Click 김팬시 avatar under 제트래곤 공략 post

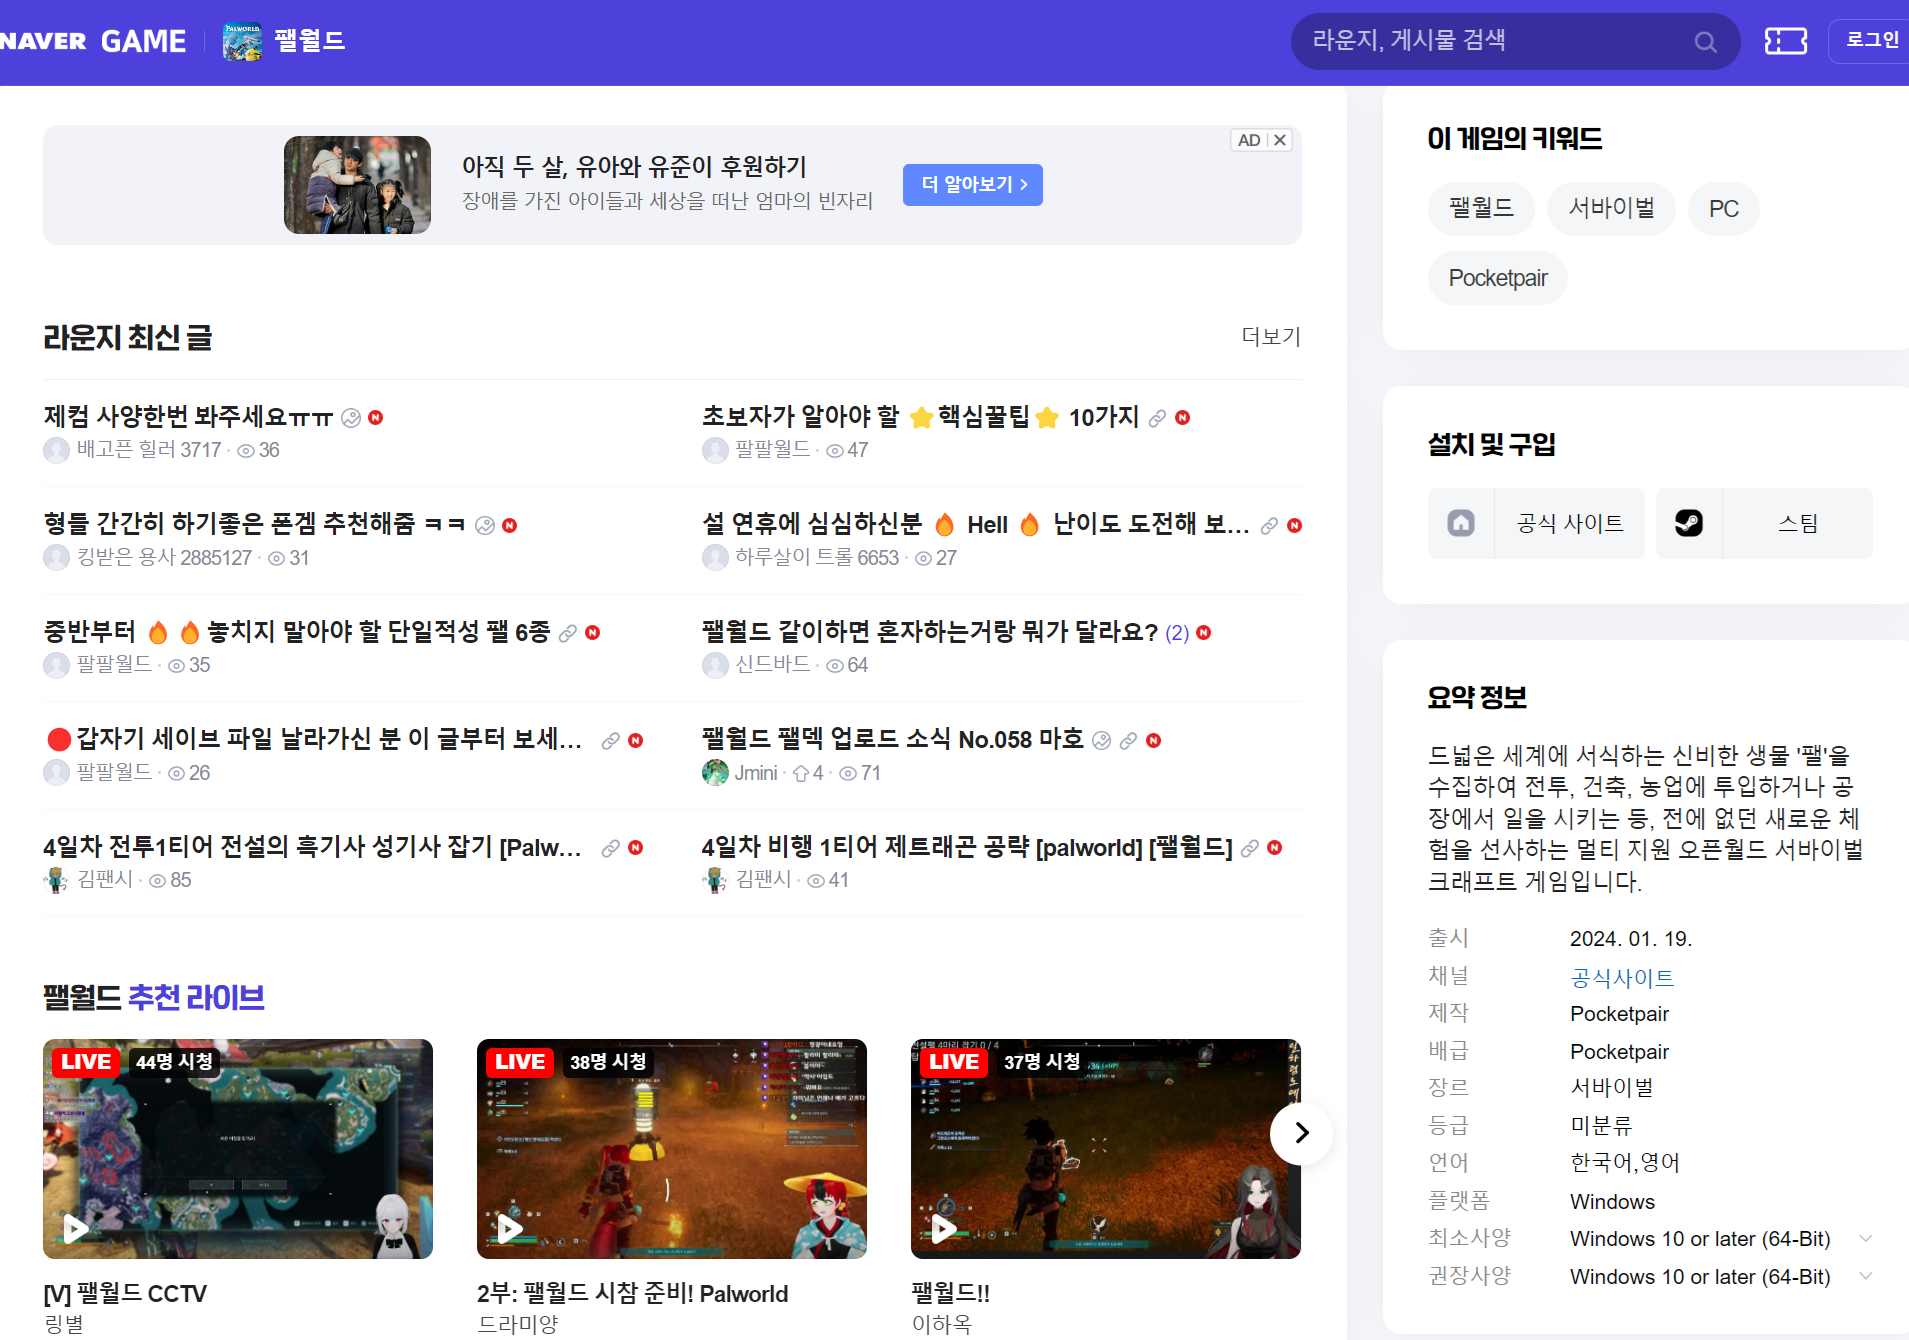click(x=715, y=880)
